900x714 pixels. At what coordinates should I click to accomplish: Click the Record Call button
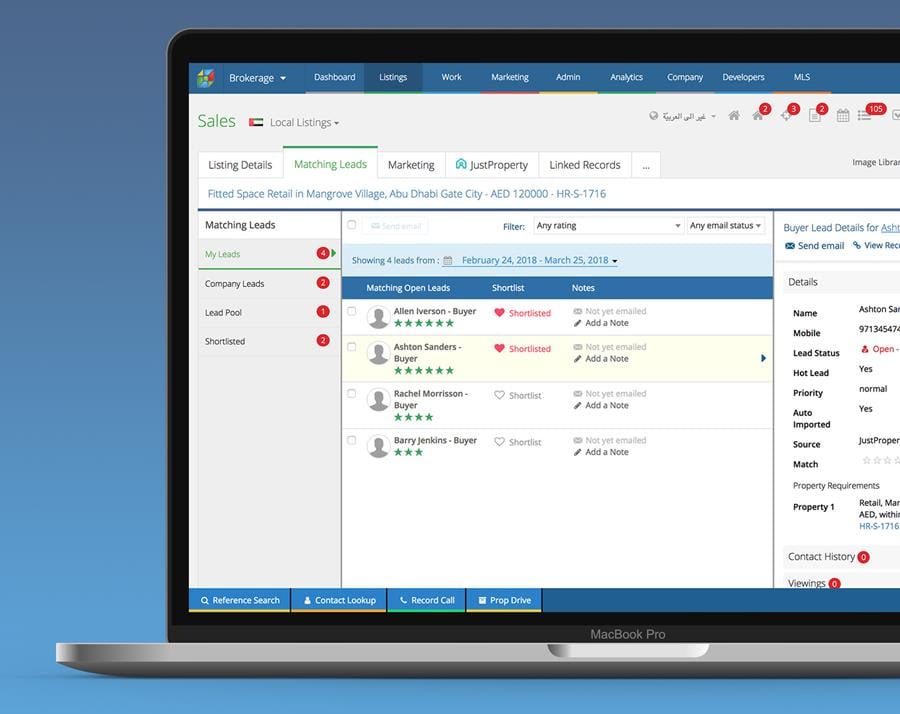coord(426,600)
